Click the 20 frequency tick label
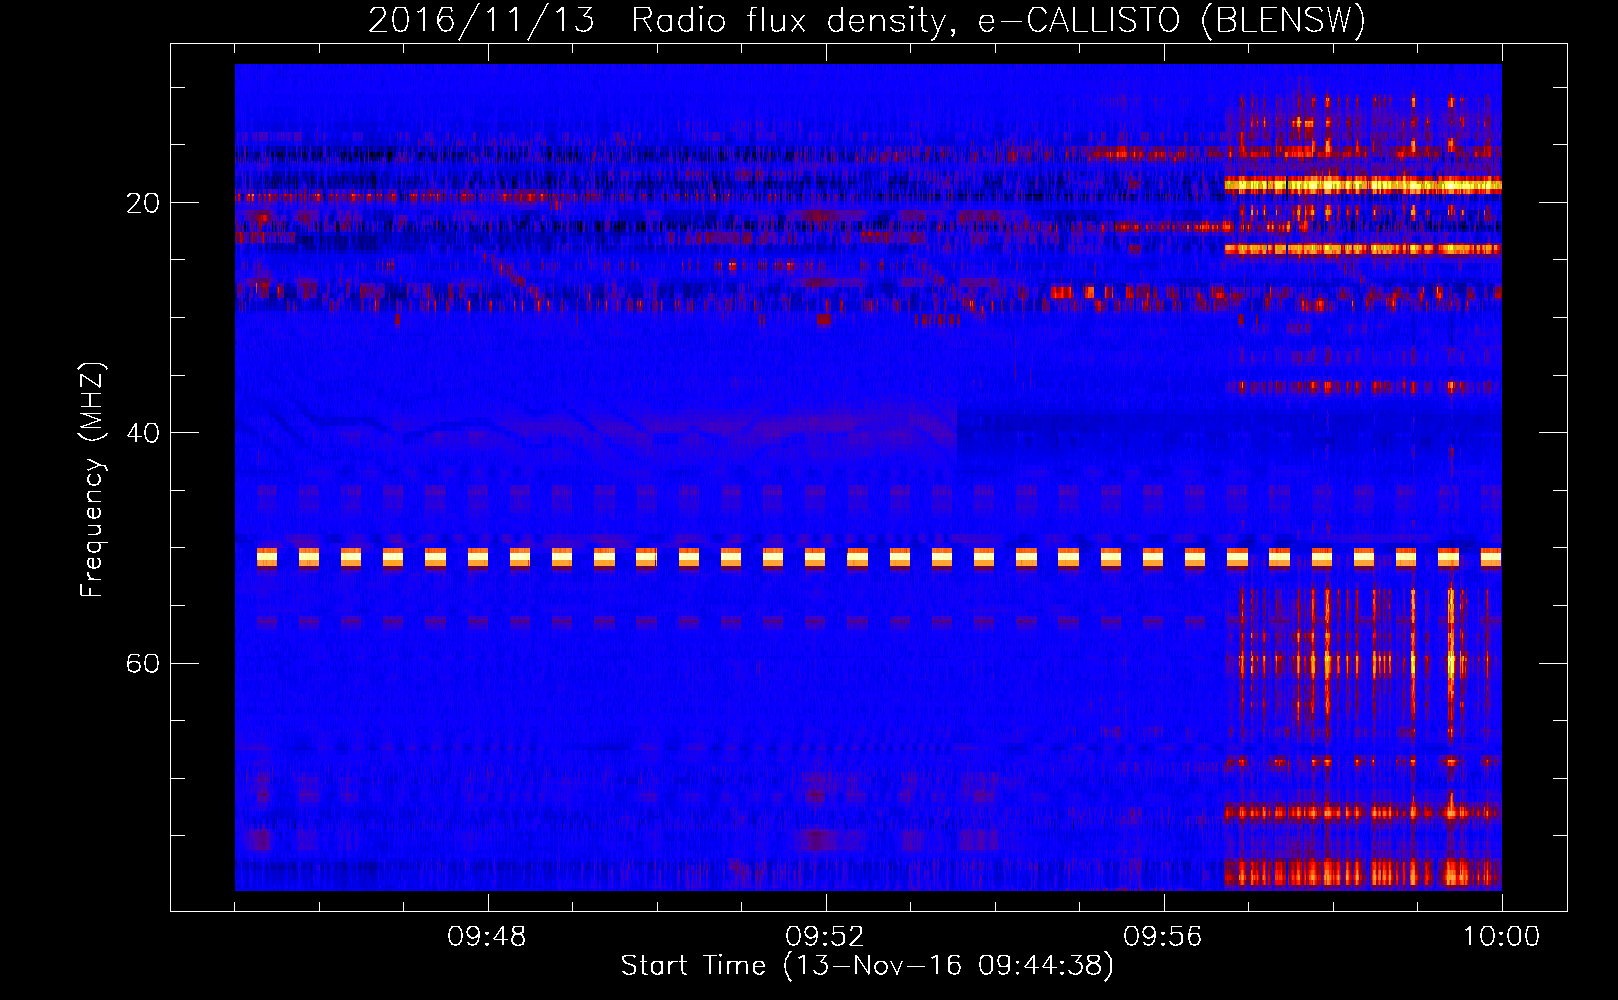Image resolution: width=1618 pixels, height=1000 pixels. pyautogui.click(x=143, y=203)
